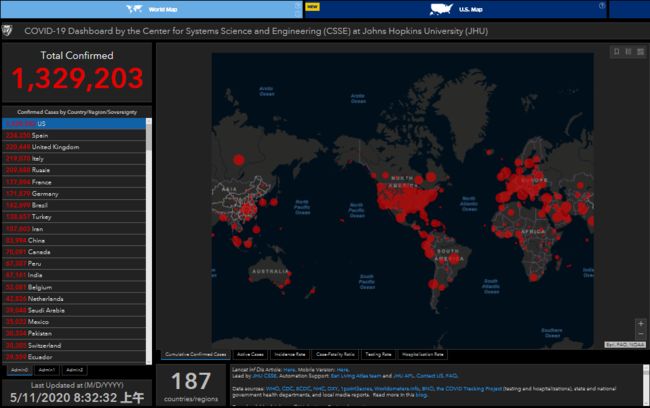Click the USA silhouette icon in the top tab
The width and height of the screenshot is (650, 408).
click(441, 9)
